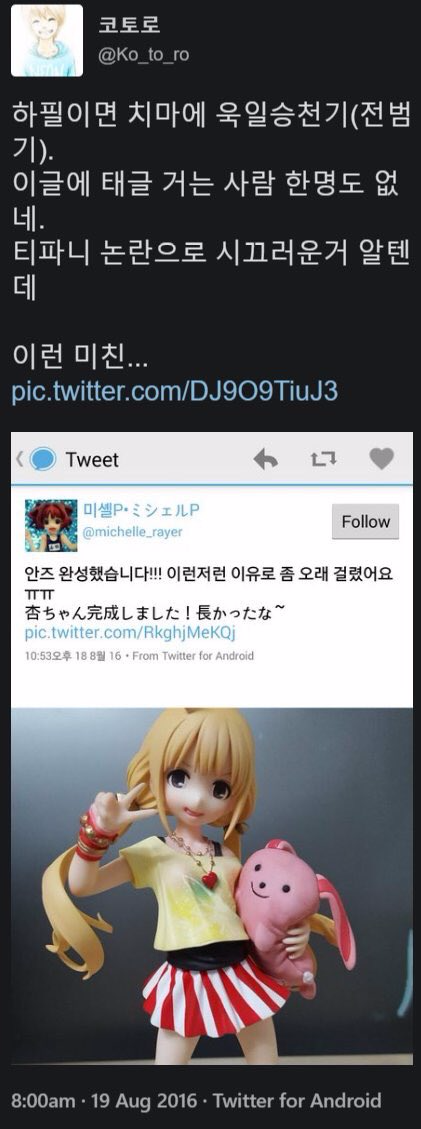Click the 10:53 embedded tweet timestamp

point(73,656)
